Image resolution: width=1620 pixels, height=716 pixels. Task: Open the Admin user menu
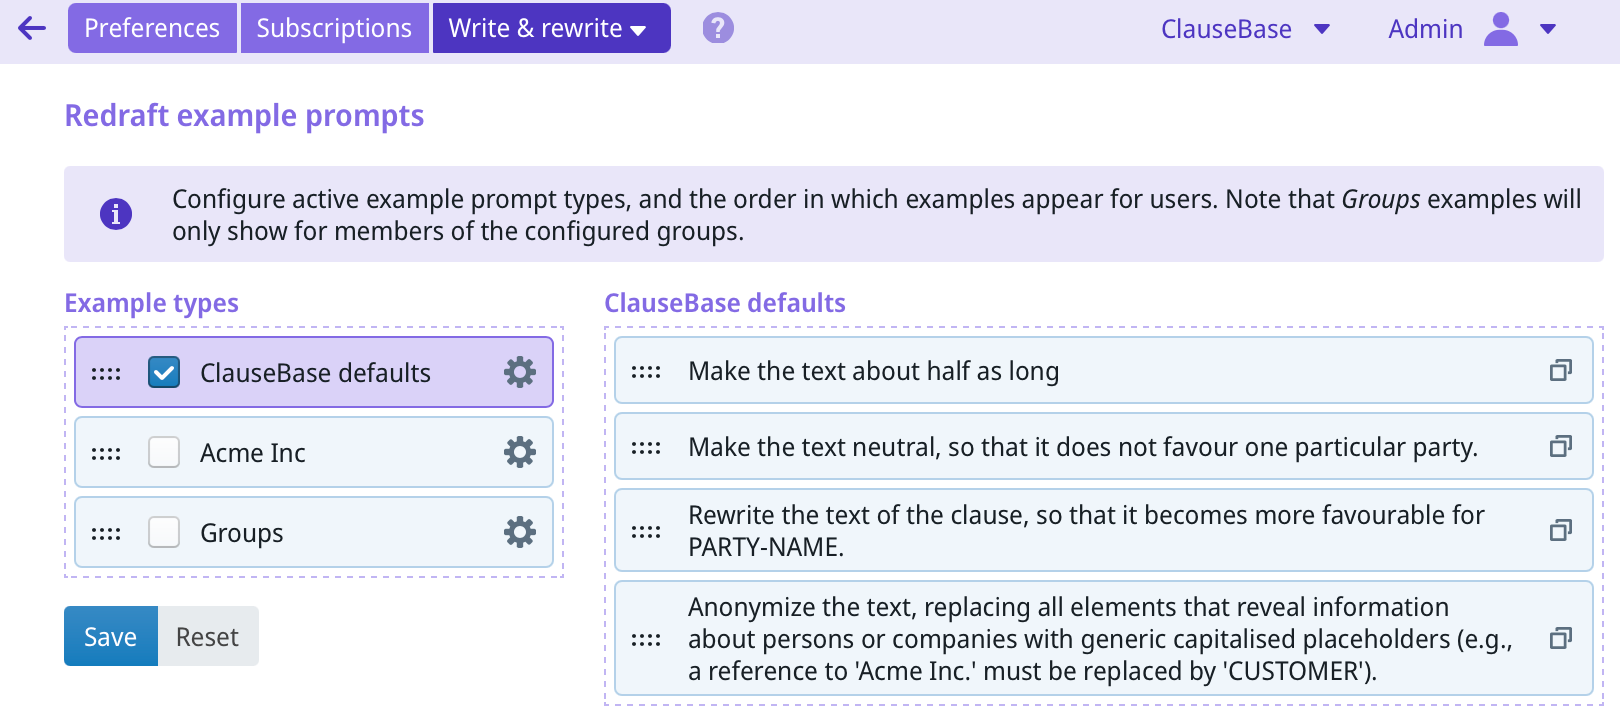(x=1472, y=29)
